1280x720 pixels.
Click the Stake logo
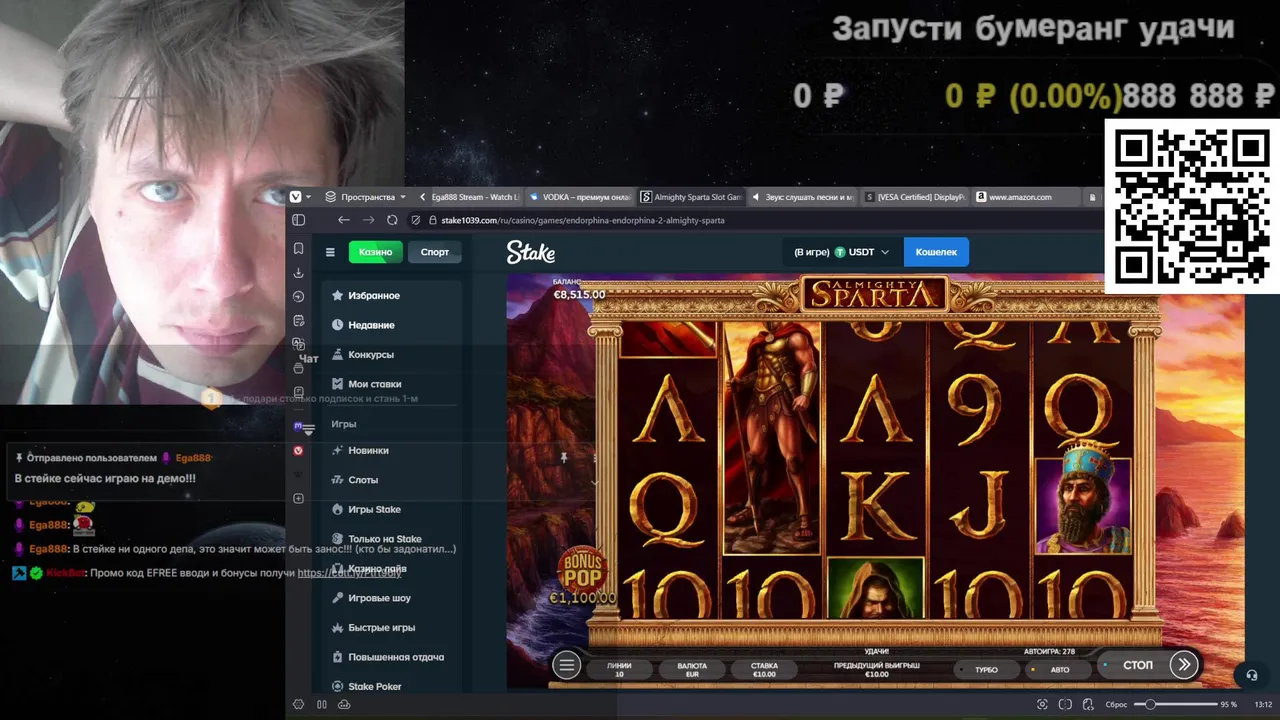(x=531, y=252)
